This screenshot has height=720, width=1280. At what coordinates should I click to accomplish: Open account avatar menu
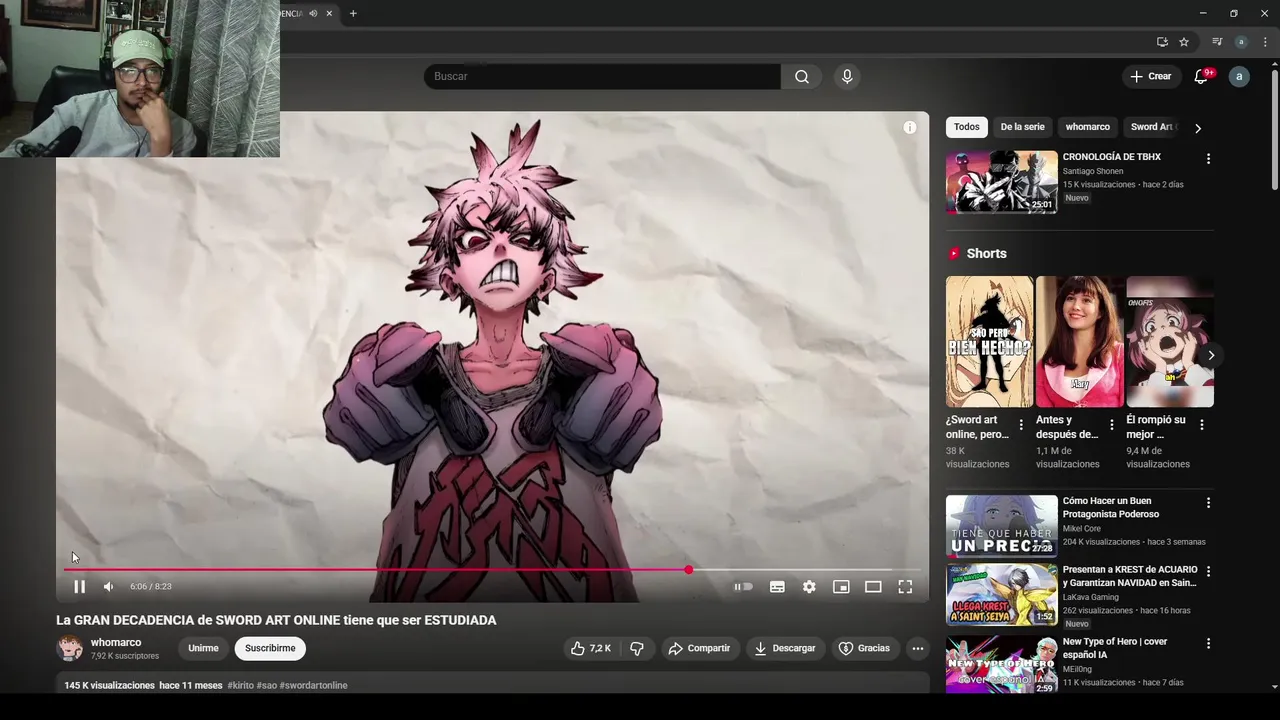point(1239,76)
